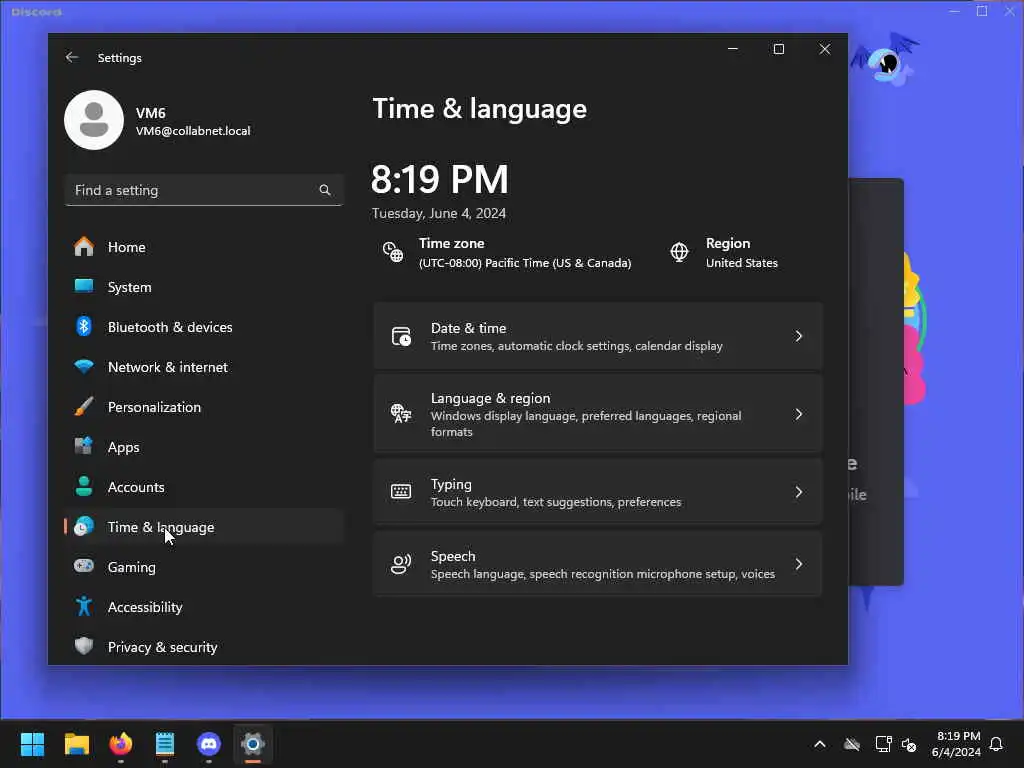1024x768 pixels.
Task: Open Home in the Settings sidebar
Action: click(204, 247)
